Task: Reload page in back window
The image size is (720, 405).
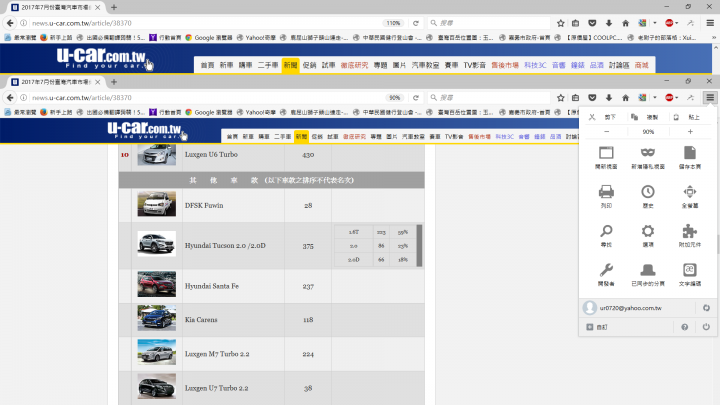Action: pyautogui.click(x=416, y=22)
